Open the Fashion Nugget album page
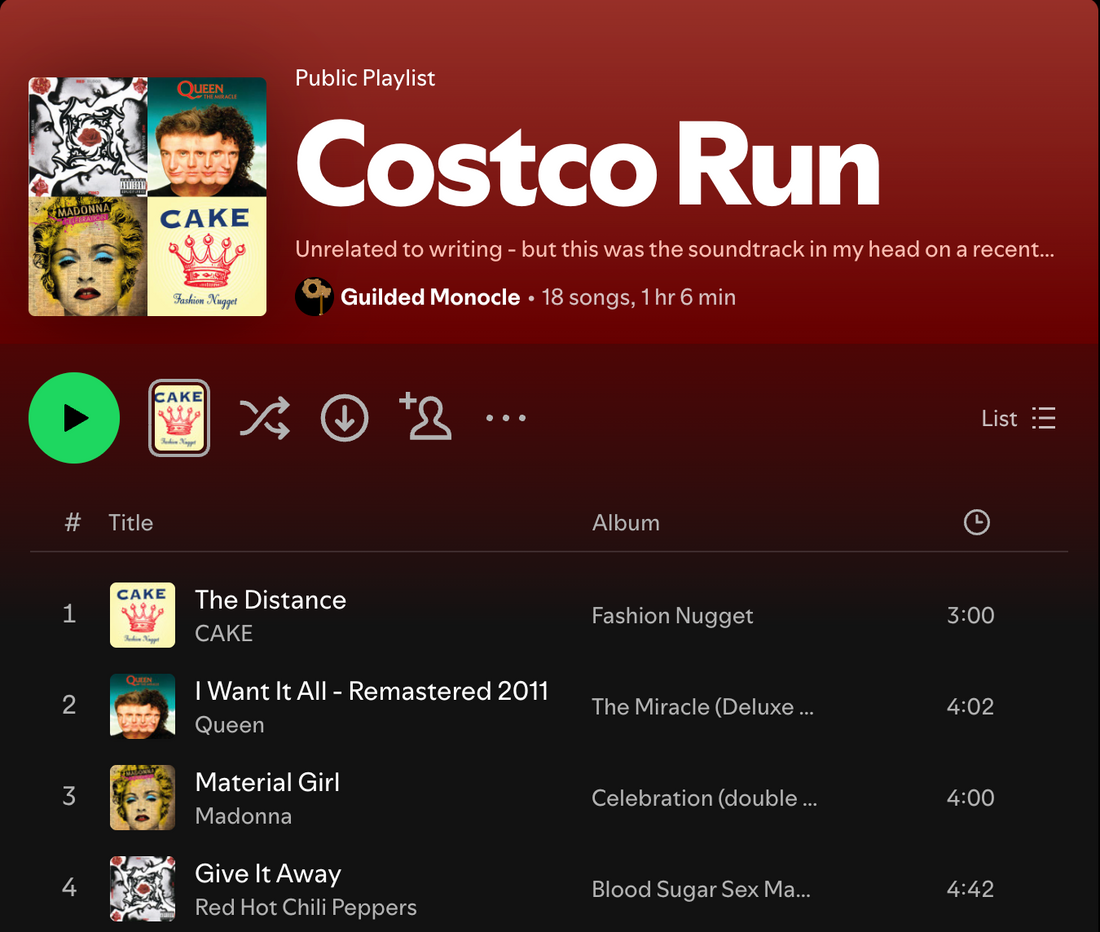 (x=672, y=615)
